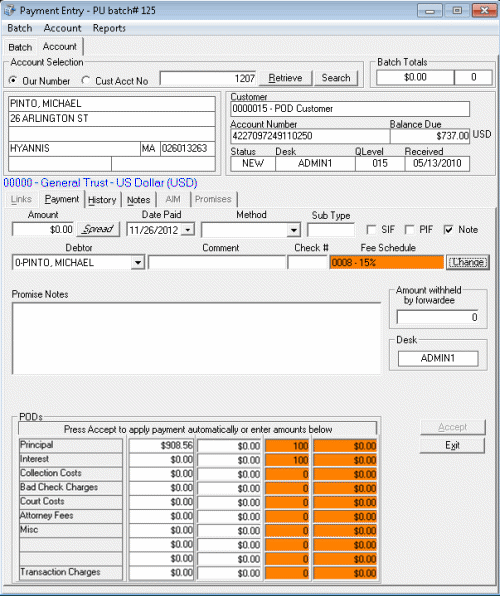Click the Spread button
This screenshot has width=500, height=596.
click(x=98, y=229)
